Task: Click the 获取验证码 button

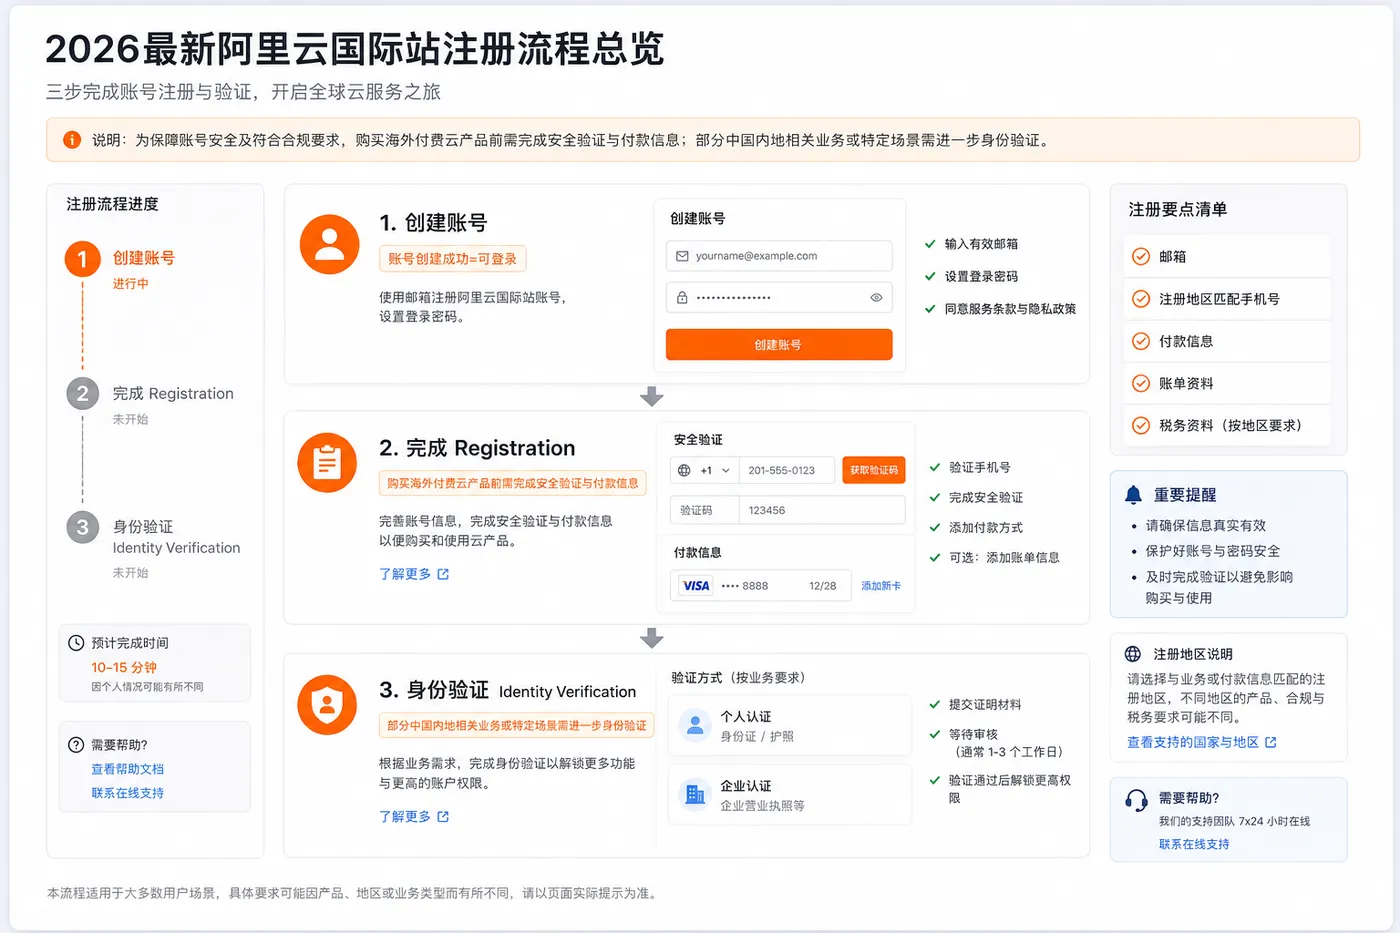Action: pos(874,470)
